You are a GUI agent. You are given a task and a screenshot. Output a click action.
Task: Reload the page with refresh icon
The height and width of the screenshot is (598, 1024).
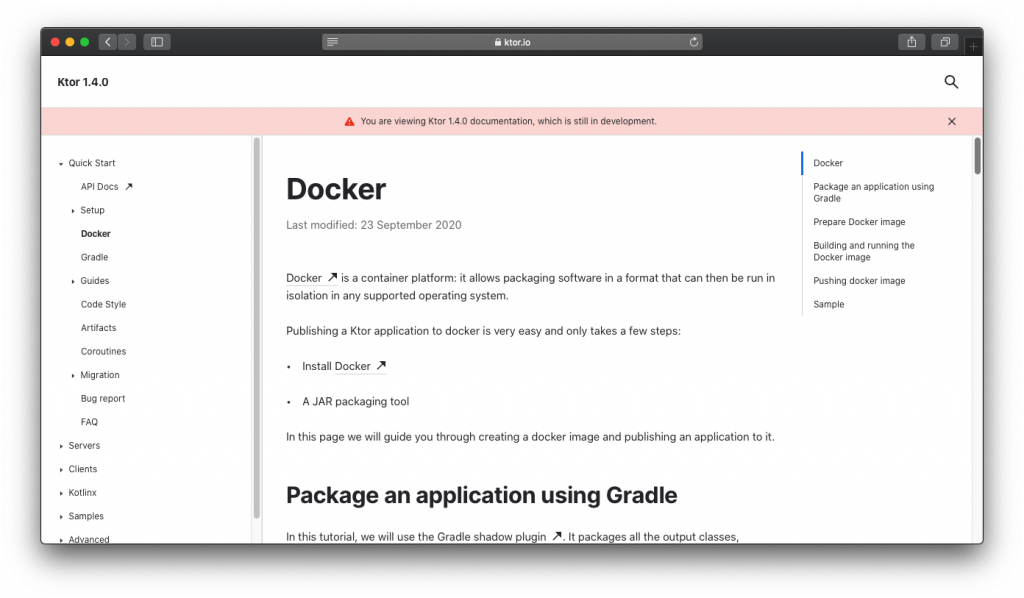tap(694, 42)
